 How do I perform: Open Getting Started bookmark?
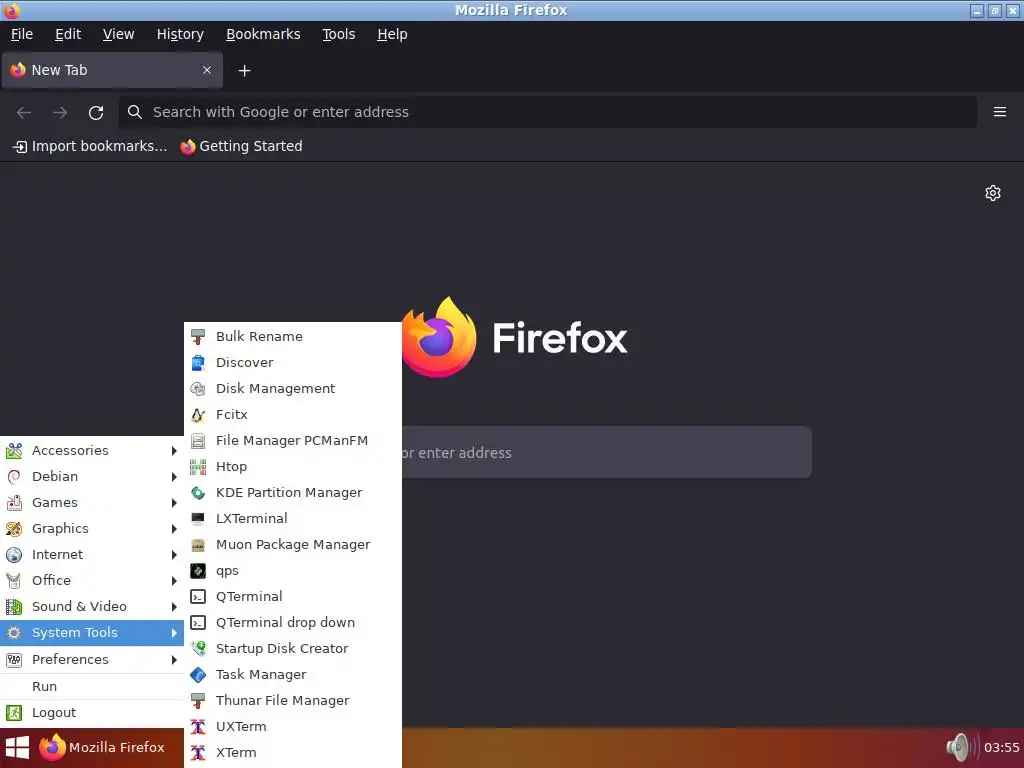point(242,146)
